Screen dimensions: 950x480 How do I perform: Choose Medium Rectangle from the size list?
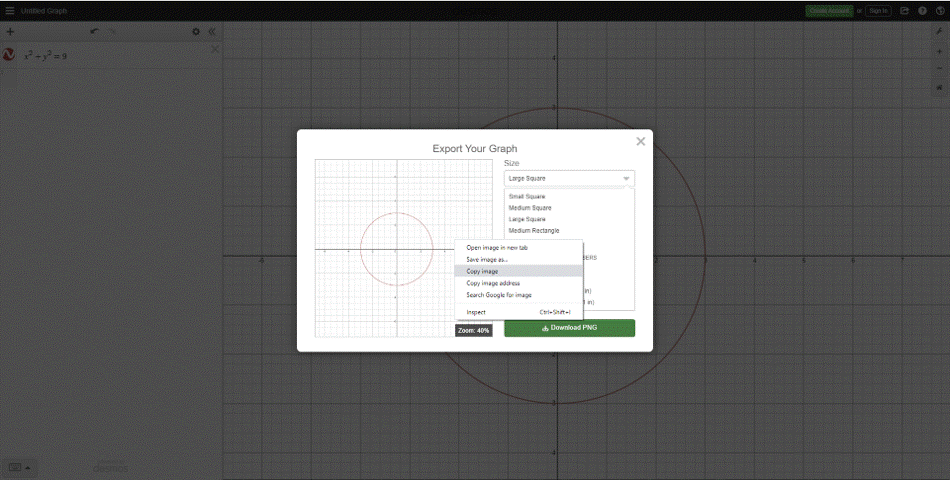coord(534,230)
